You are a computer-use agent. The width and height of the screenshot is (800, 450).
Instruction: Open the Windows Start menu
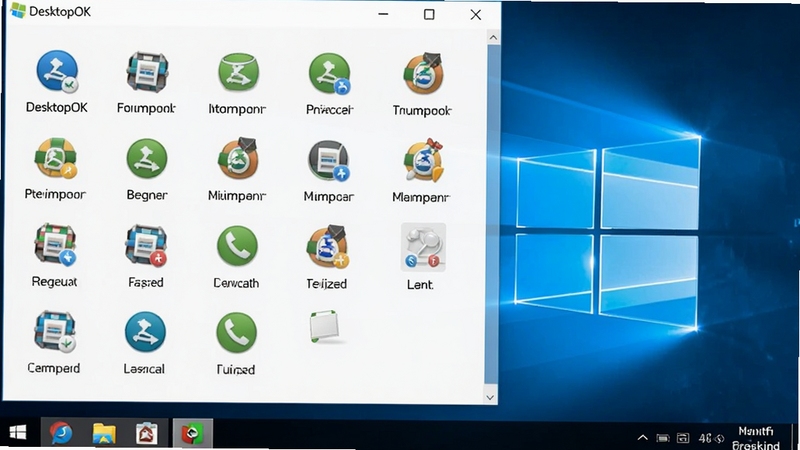pos(18,433)
